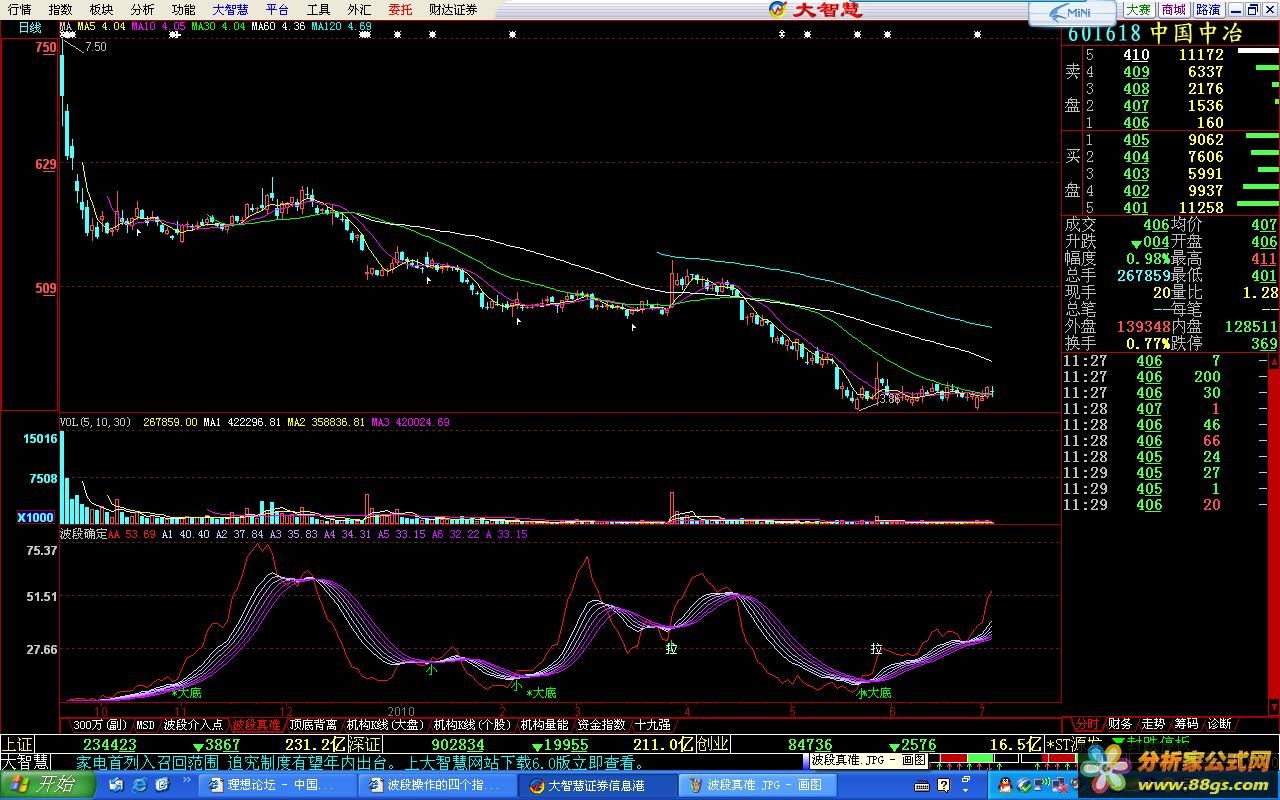The width and height of the screenshot is (1280, 800).
Task: Select the 顶底背离 indicator tab
Action: 314,724
